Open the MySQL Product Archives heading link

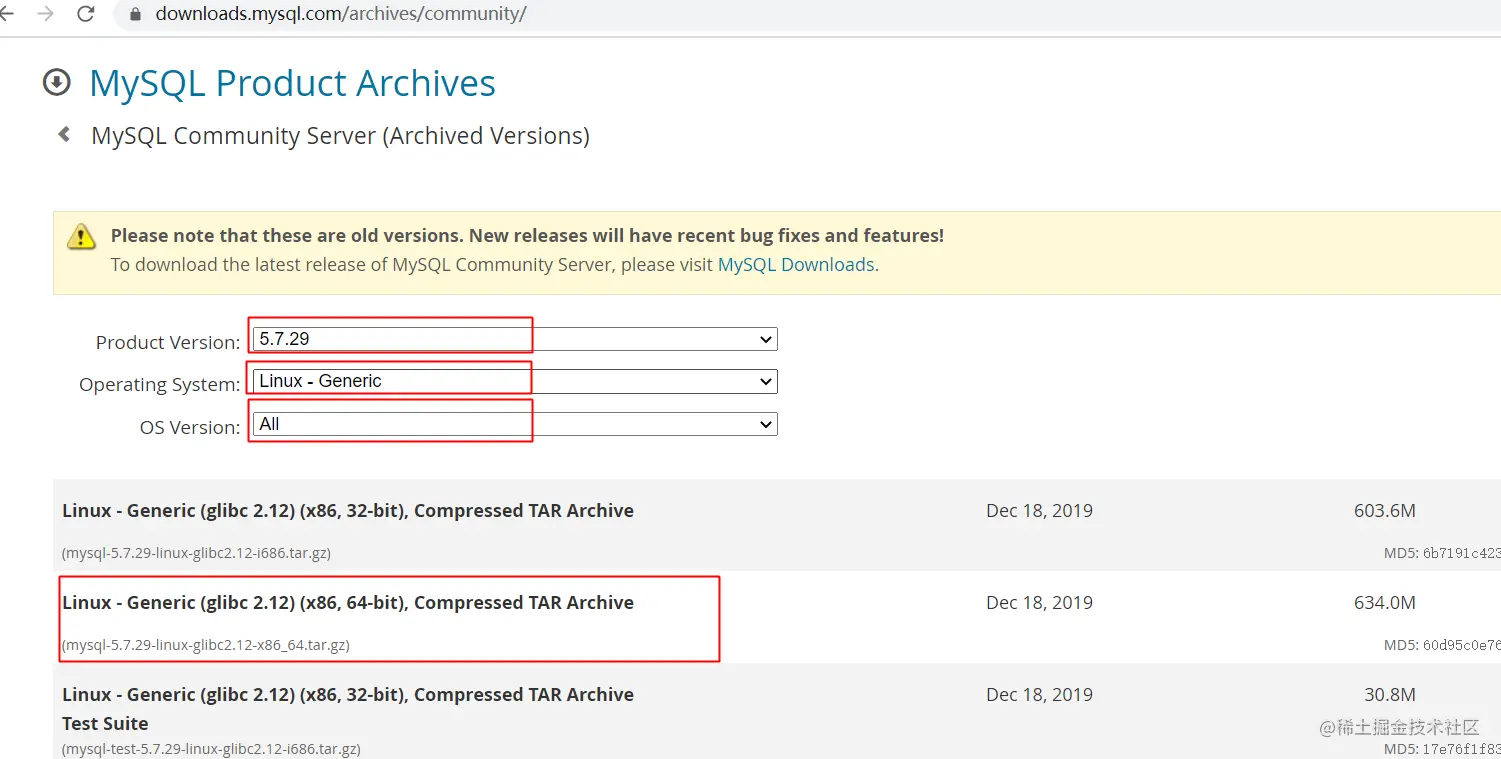(x=292, y=83)
